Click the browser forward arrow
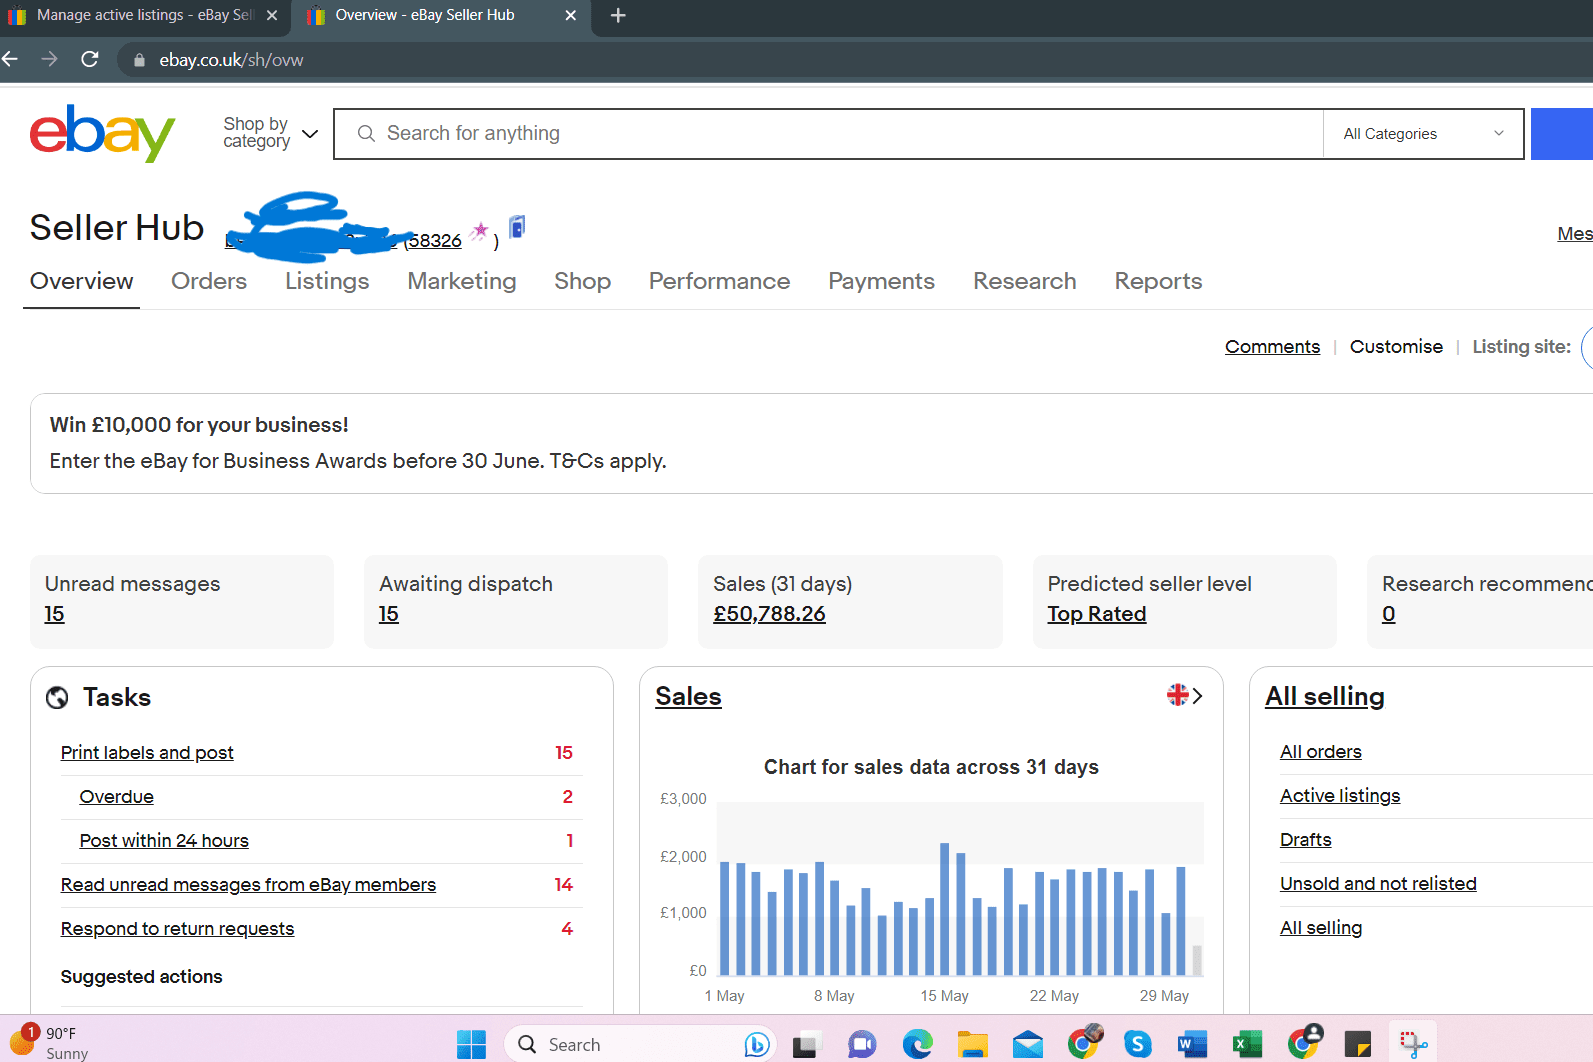 tap(49, 59)
